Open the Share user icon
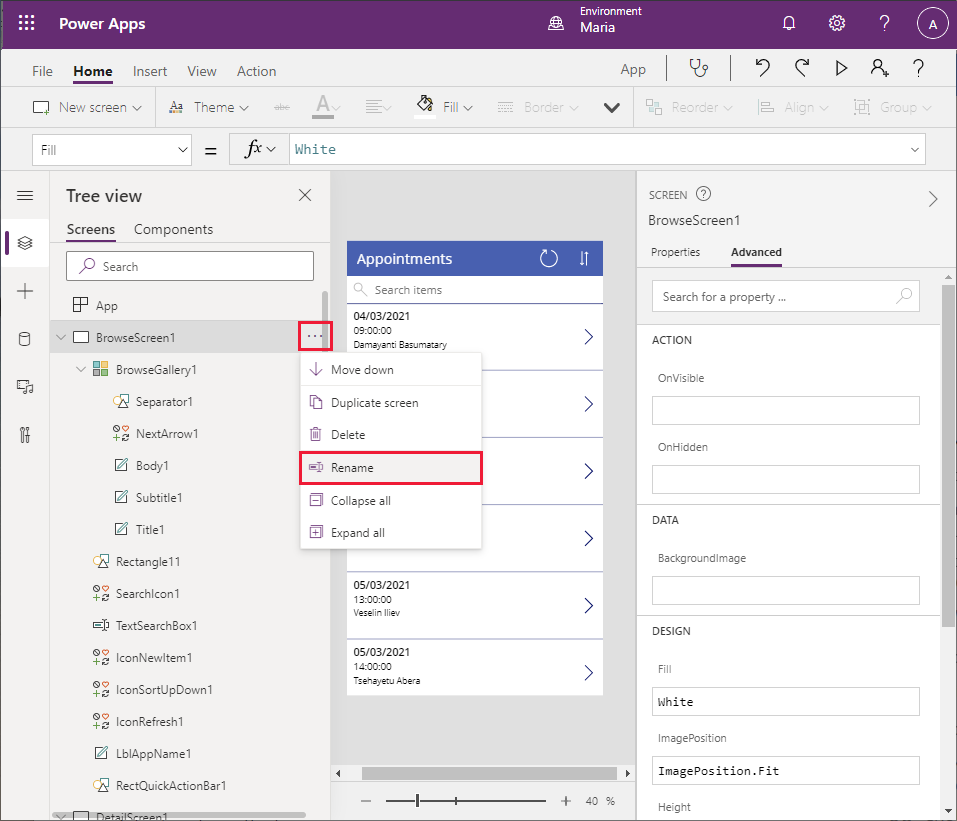 pos(879,68)
